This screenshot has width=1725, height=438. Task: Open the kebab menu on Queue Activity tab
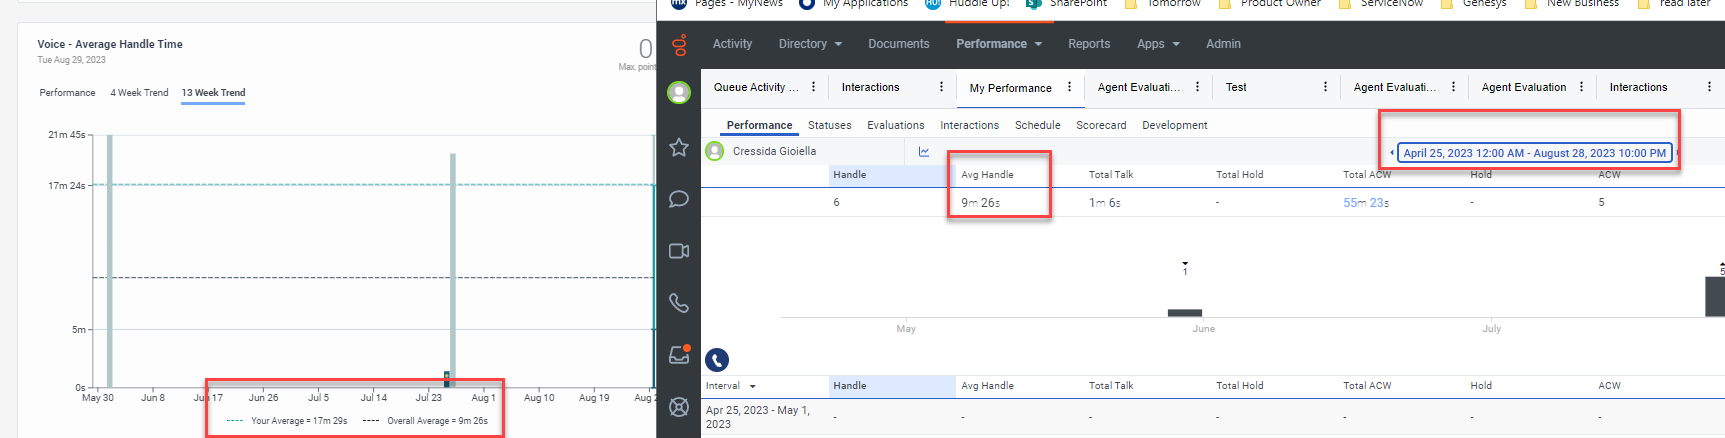[813, 87]
